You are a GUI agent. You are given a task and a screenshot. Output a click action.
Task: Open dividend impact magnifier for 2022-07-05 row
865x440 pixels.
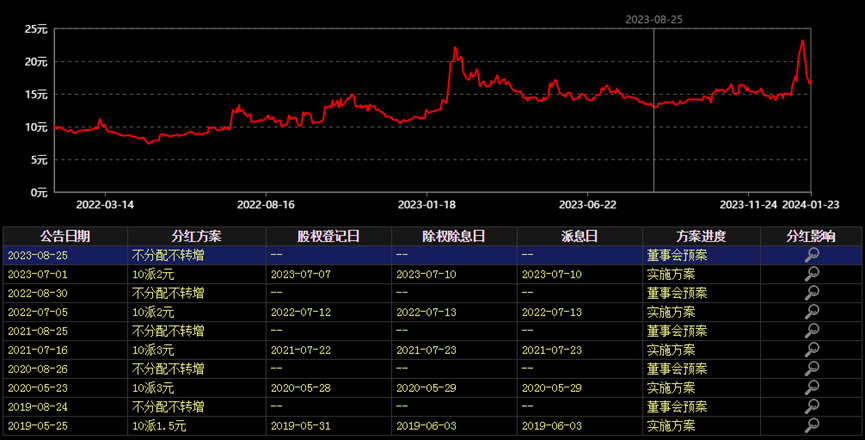tap(811, 312)
